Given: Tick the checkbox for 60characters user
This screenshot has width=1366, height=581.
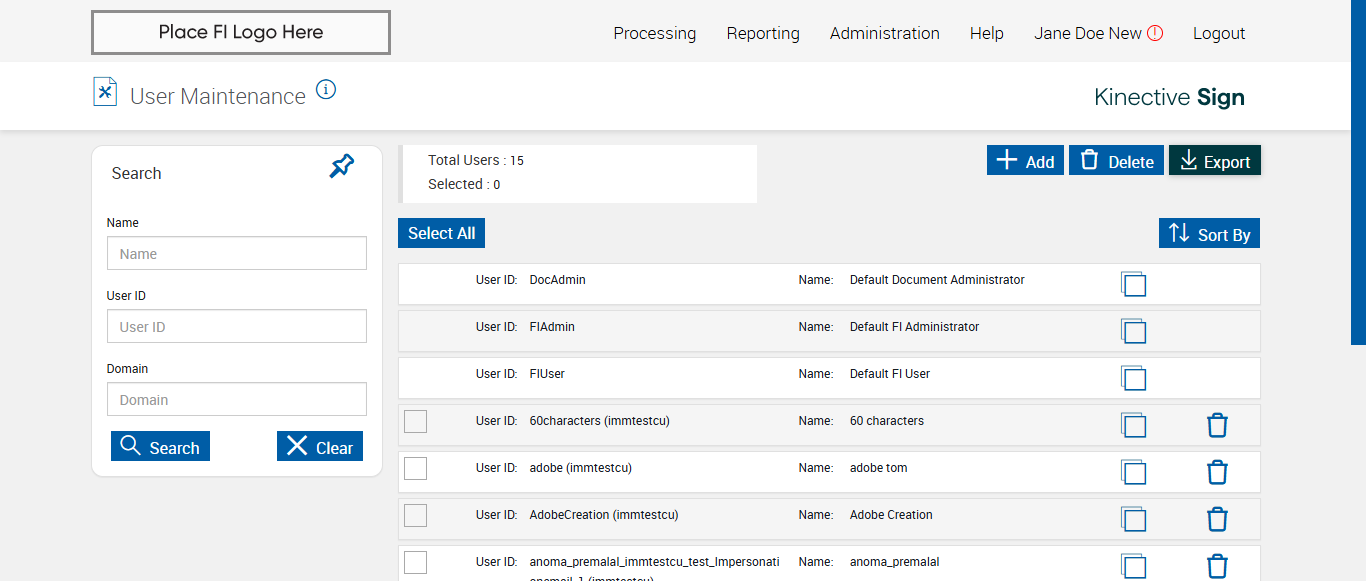Looking at the screenshot, I should point(415,421).
